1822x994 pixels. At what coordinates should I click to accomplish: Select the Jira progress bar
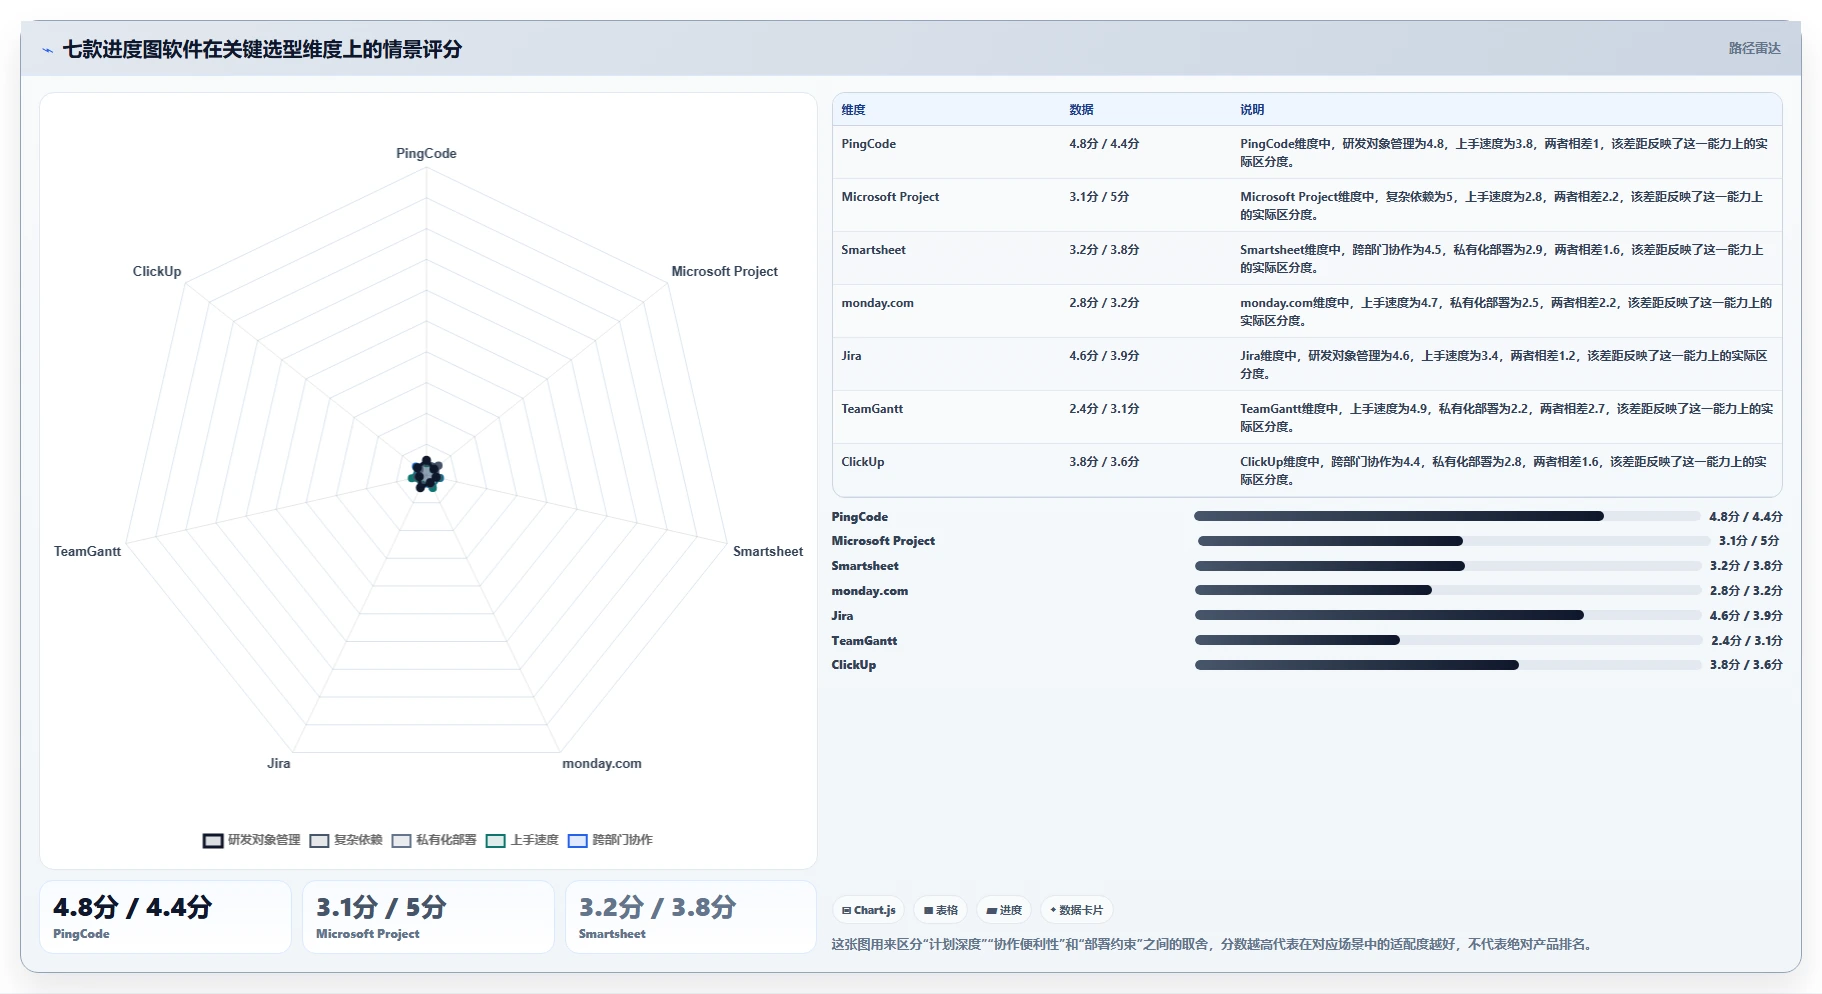coord(1448,616)
